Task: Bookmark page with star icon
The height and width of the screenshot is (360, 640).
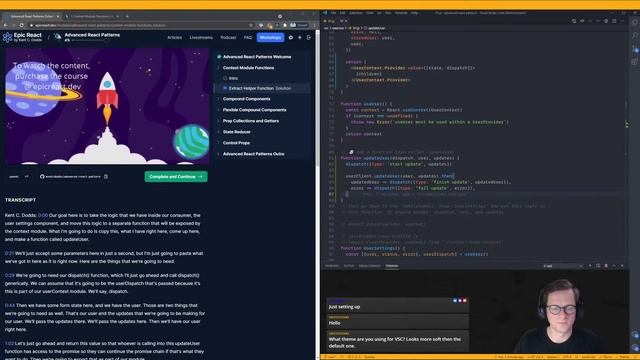Action: (251, 25)
